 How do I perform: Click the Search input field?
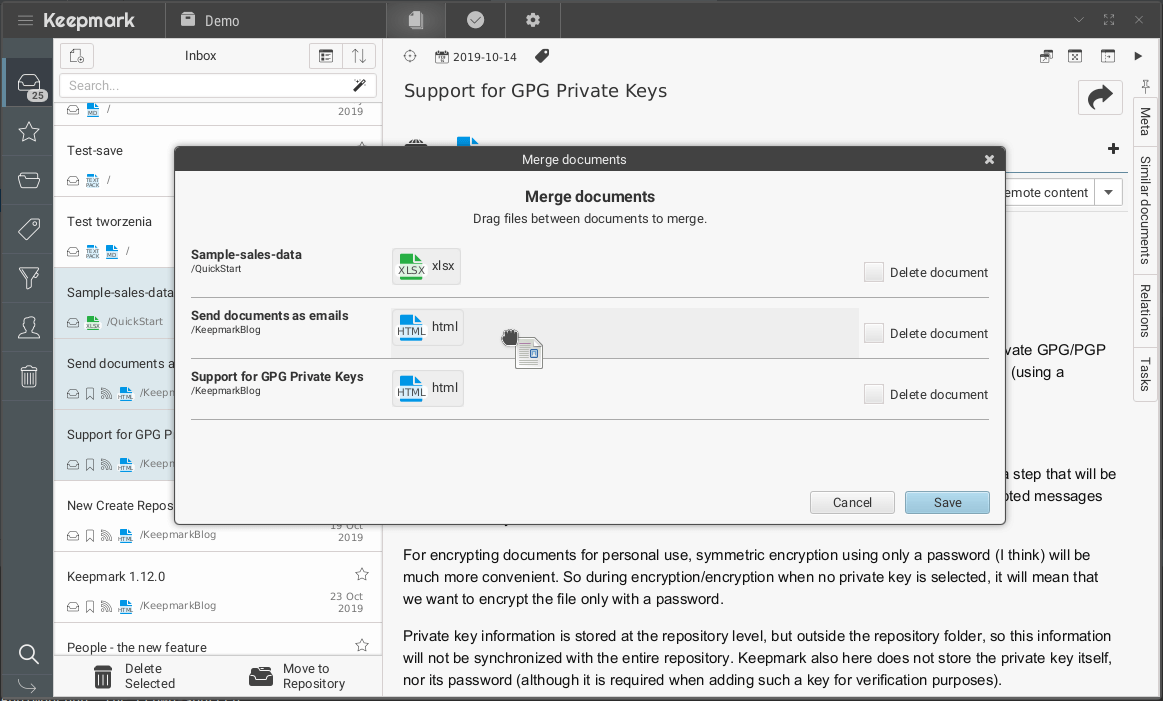tap(205, 86)
